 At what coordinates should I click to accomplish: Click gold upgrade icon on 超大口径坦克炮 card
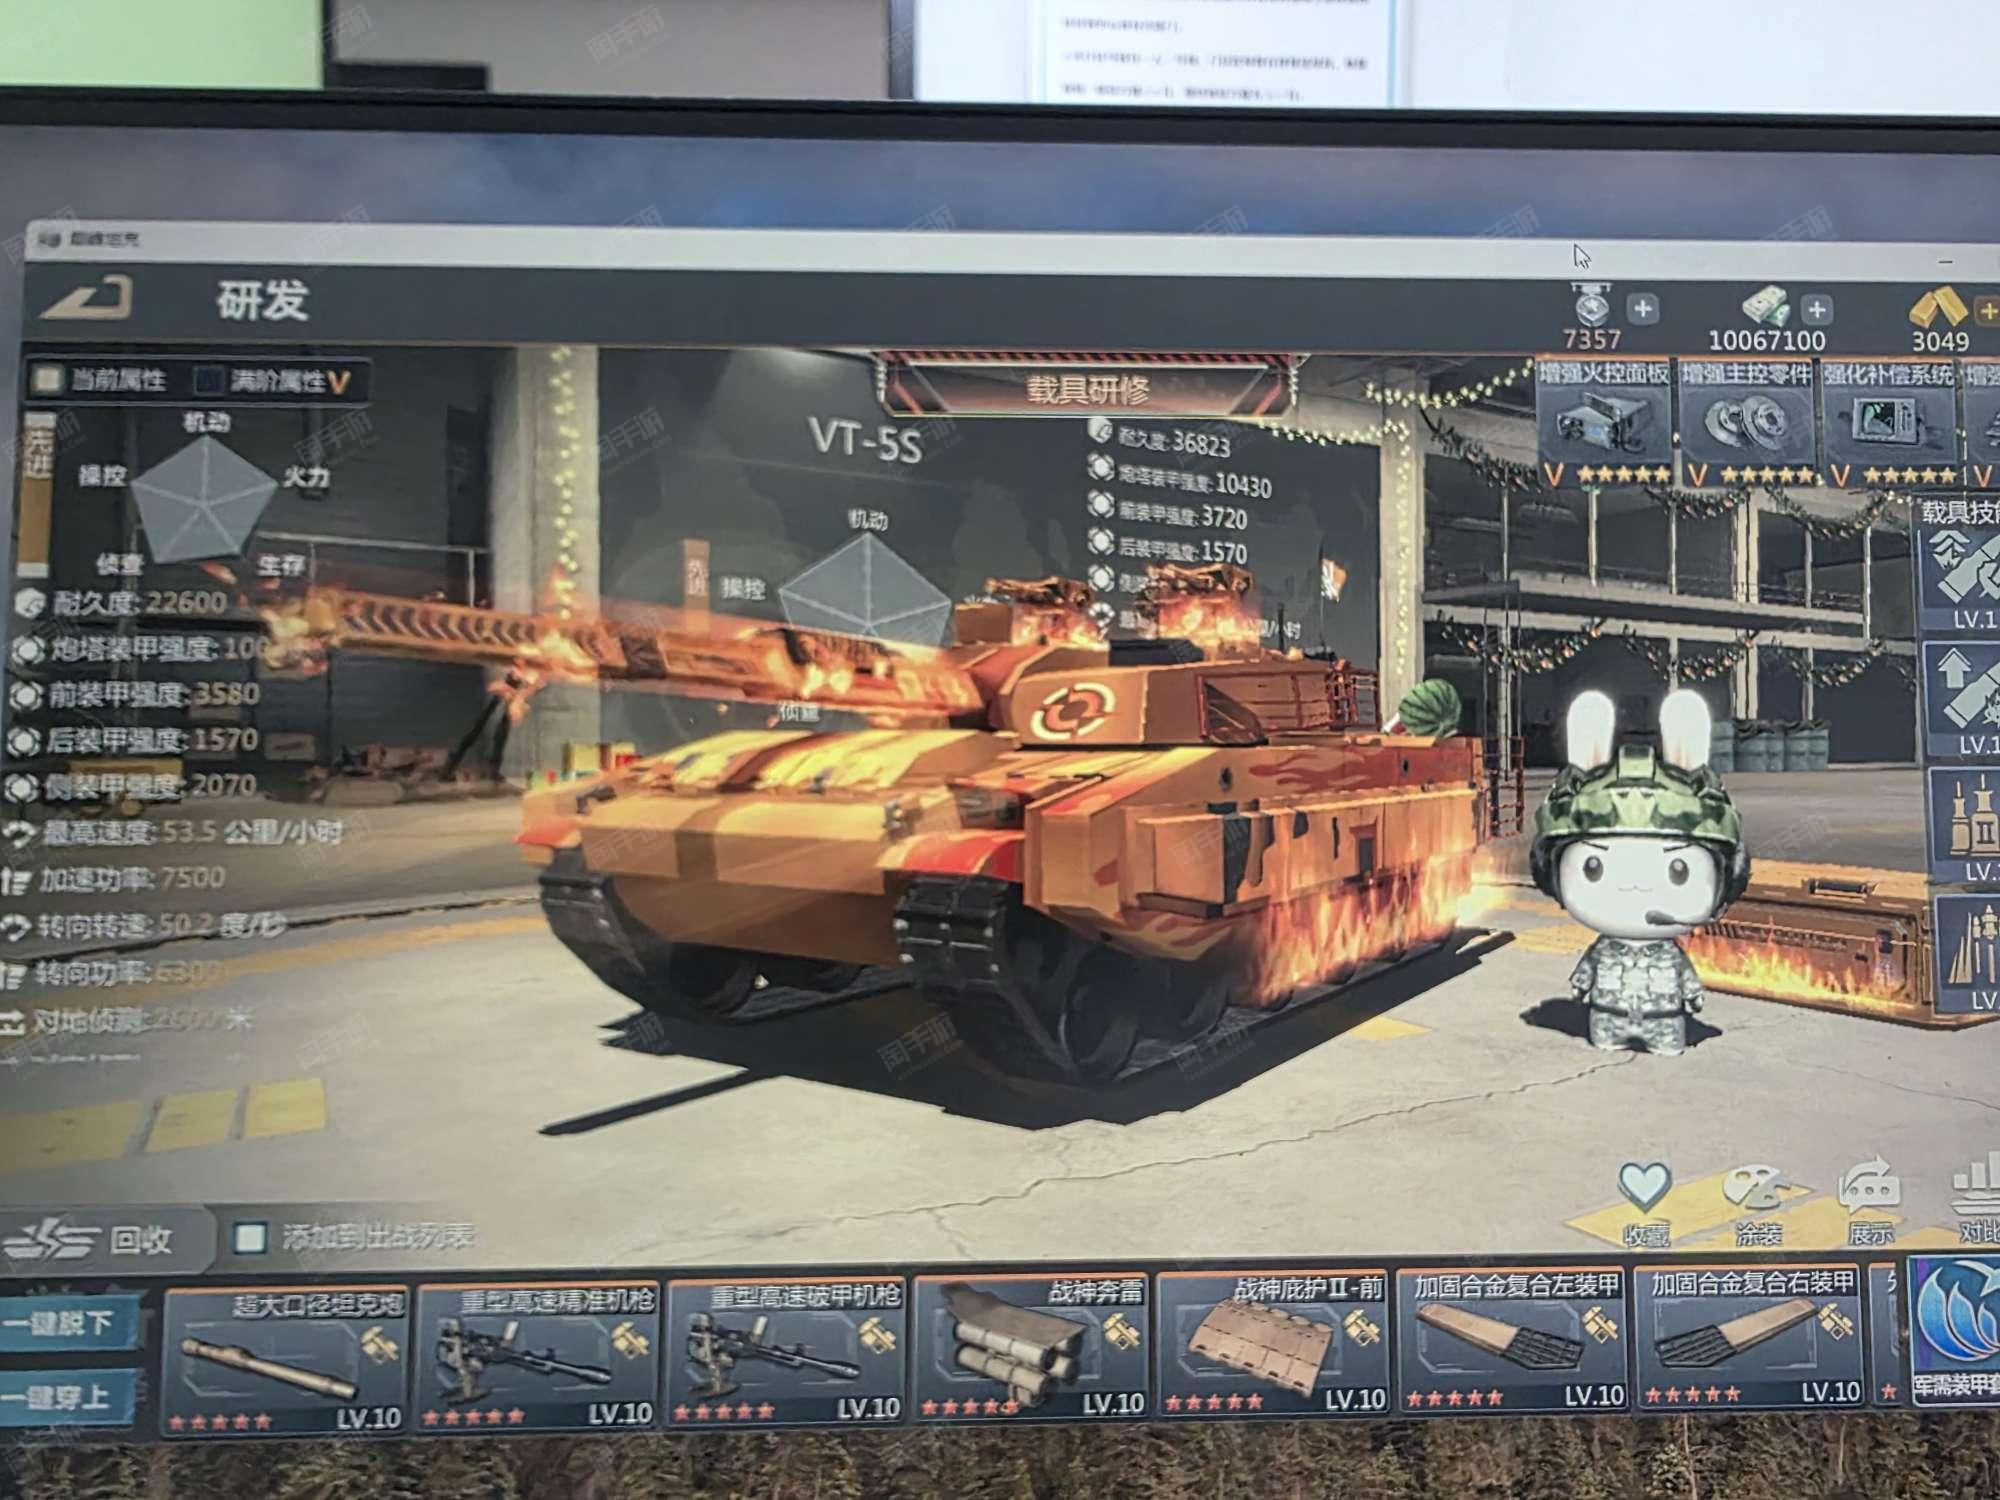[x=380, y=1344]
